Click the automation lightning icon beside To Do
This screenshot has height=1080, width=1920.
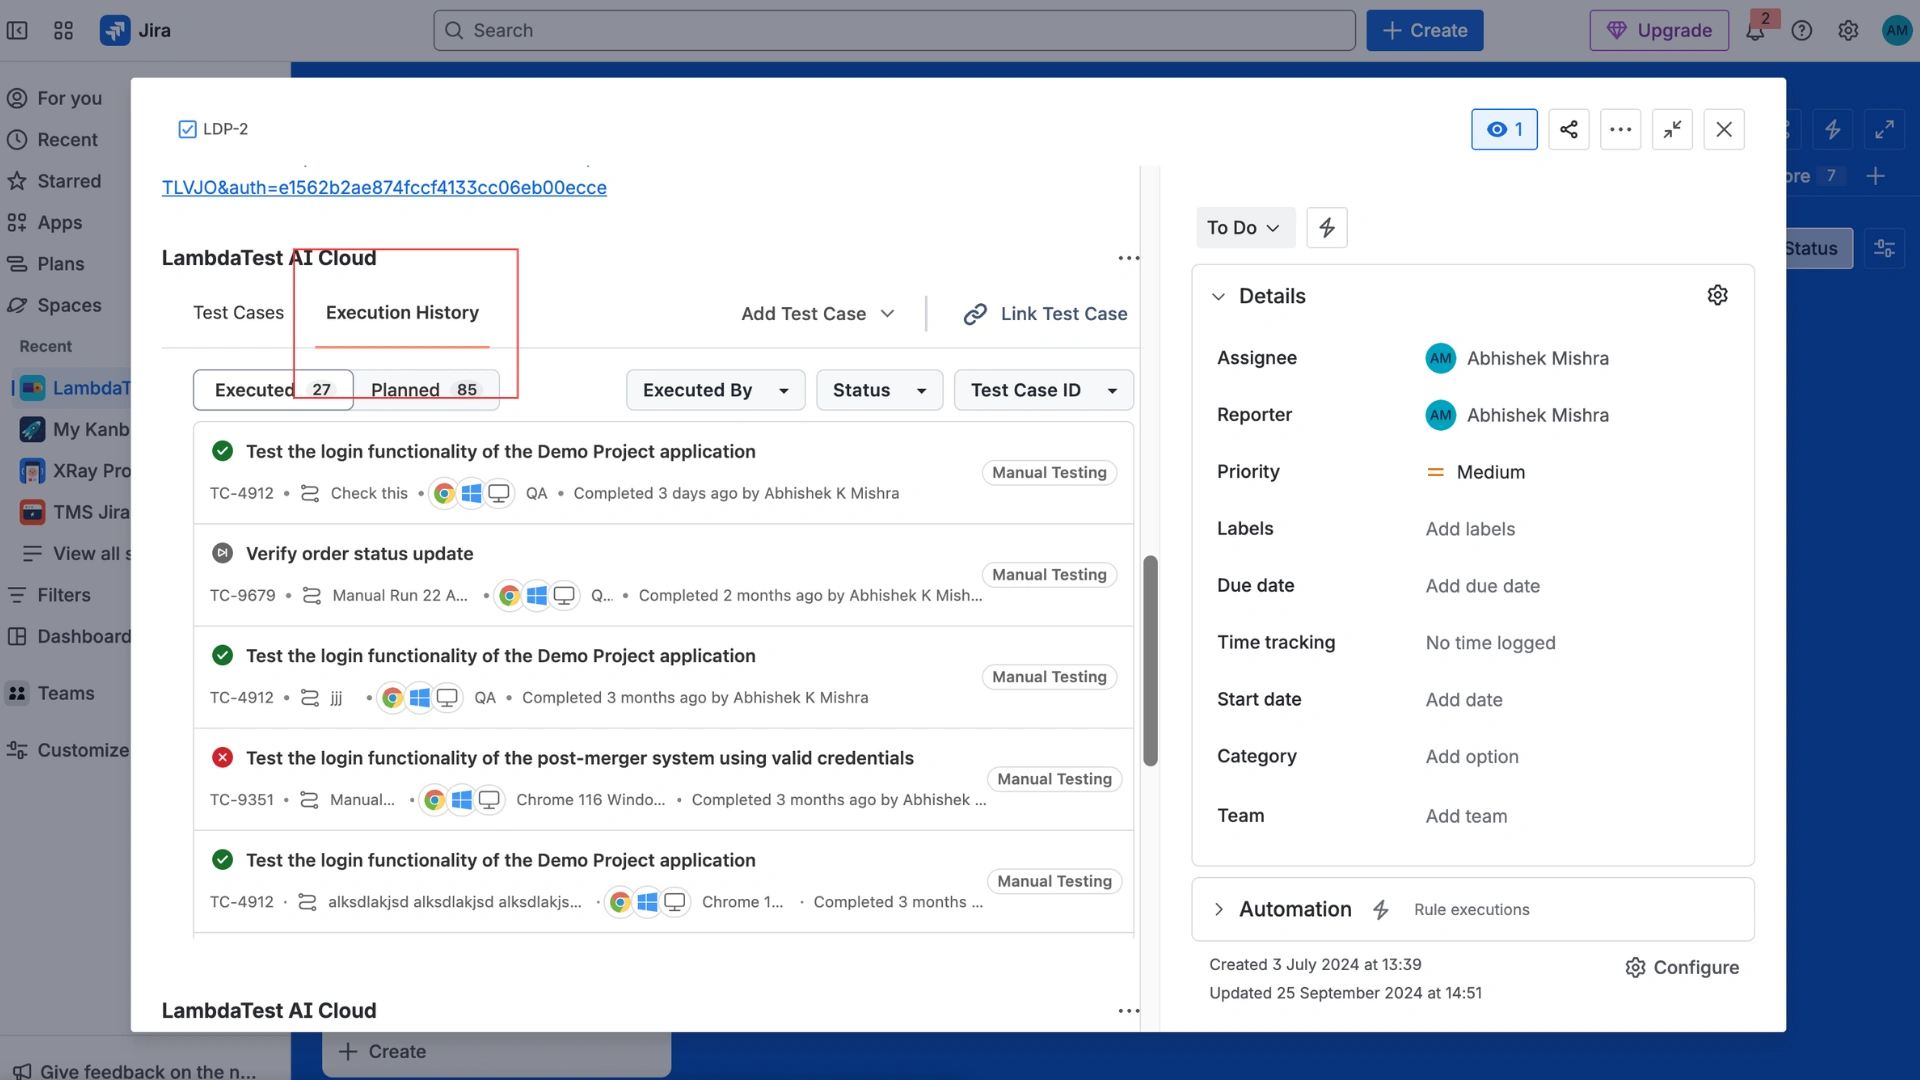(1327, 228)
